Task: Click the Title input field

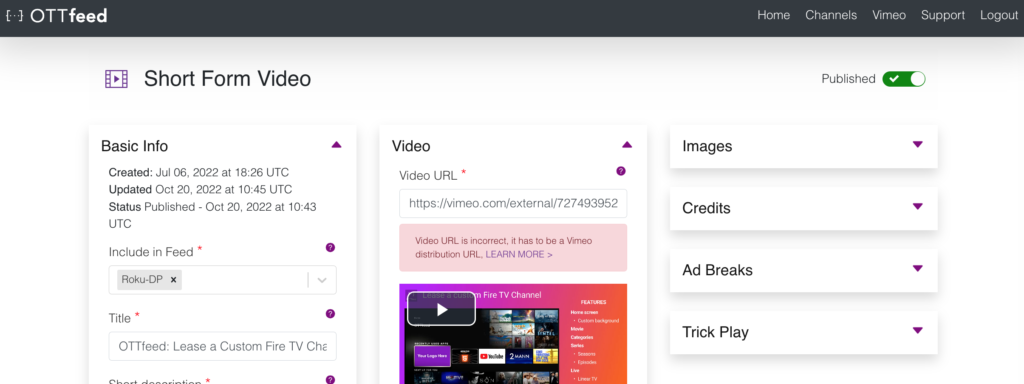Action: coord(223,346)
